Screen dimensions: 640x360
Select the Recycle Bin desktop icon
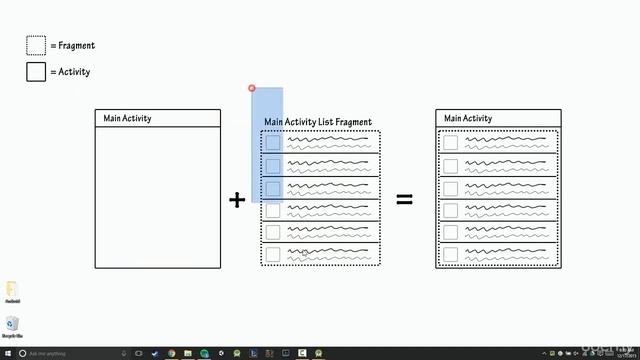[12, 327]
